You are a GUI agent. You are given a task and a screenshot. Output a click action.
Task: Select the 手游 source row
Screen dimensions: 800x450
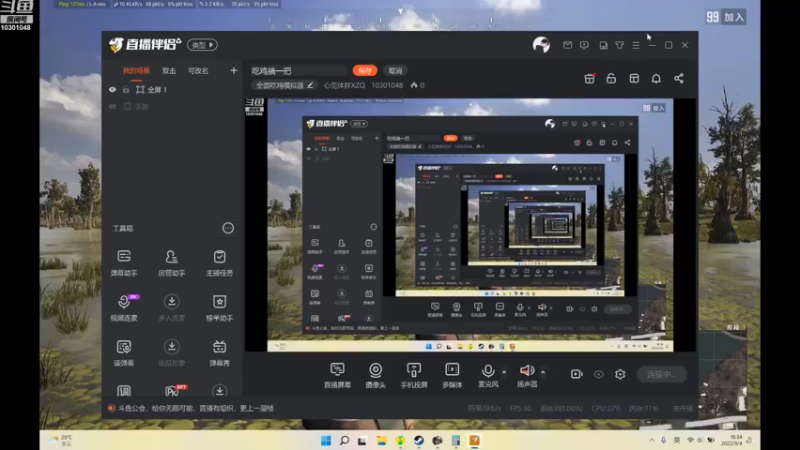point(172,107)
